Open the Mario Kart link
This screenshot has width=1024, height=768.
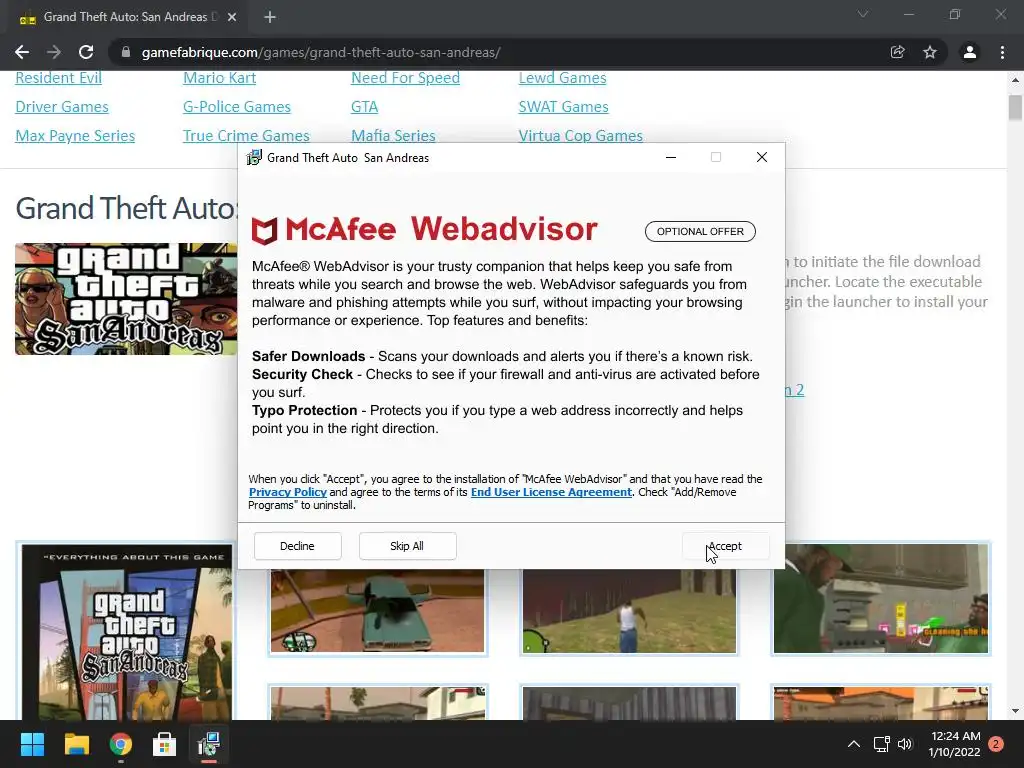[219, 78]
